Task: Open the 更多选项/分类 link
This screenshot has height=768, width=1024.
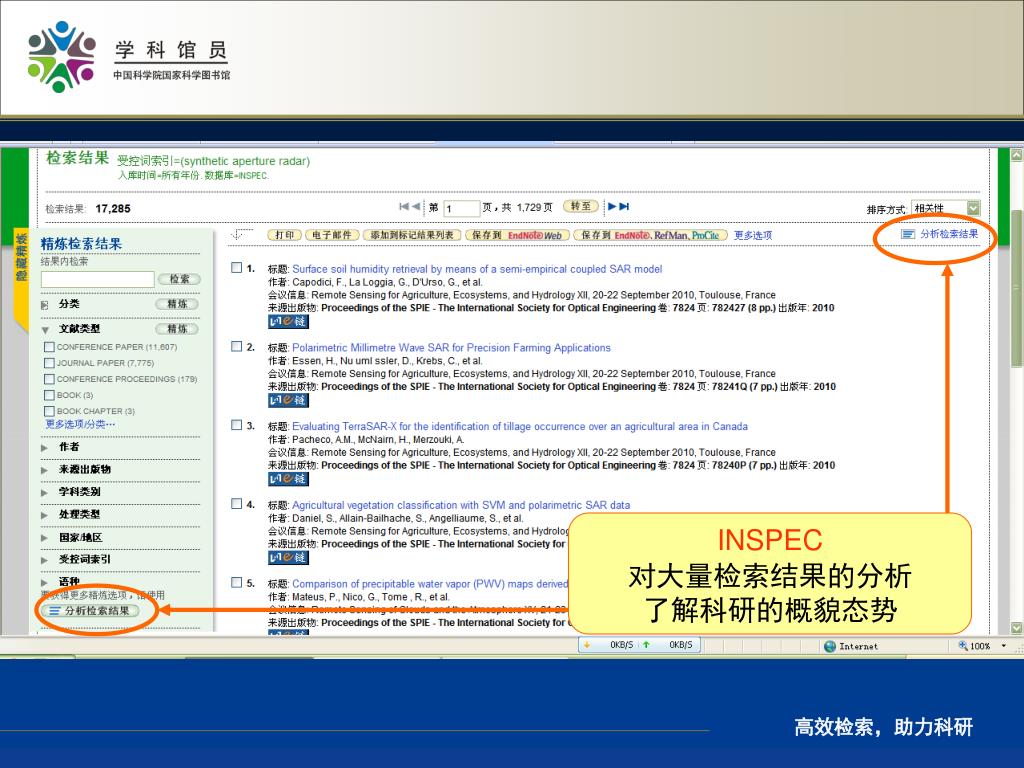Action: tap(80, 424)
